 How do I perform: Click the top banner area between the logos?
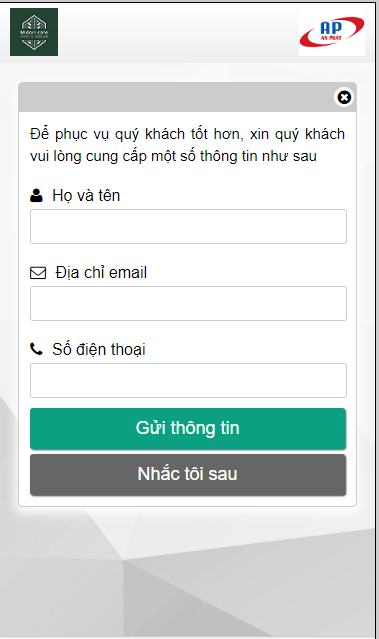coord(178,32)
